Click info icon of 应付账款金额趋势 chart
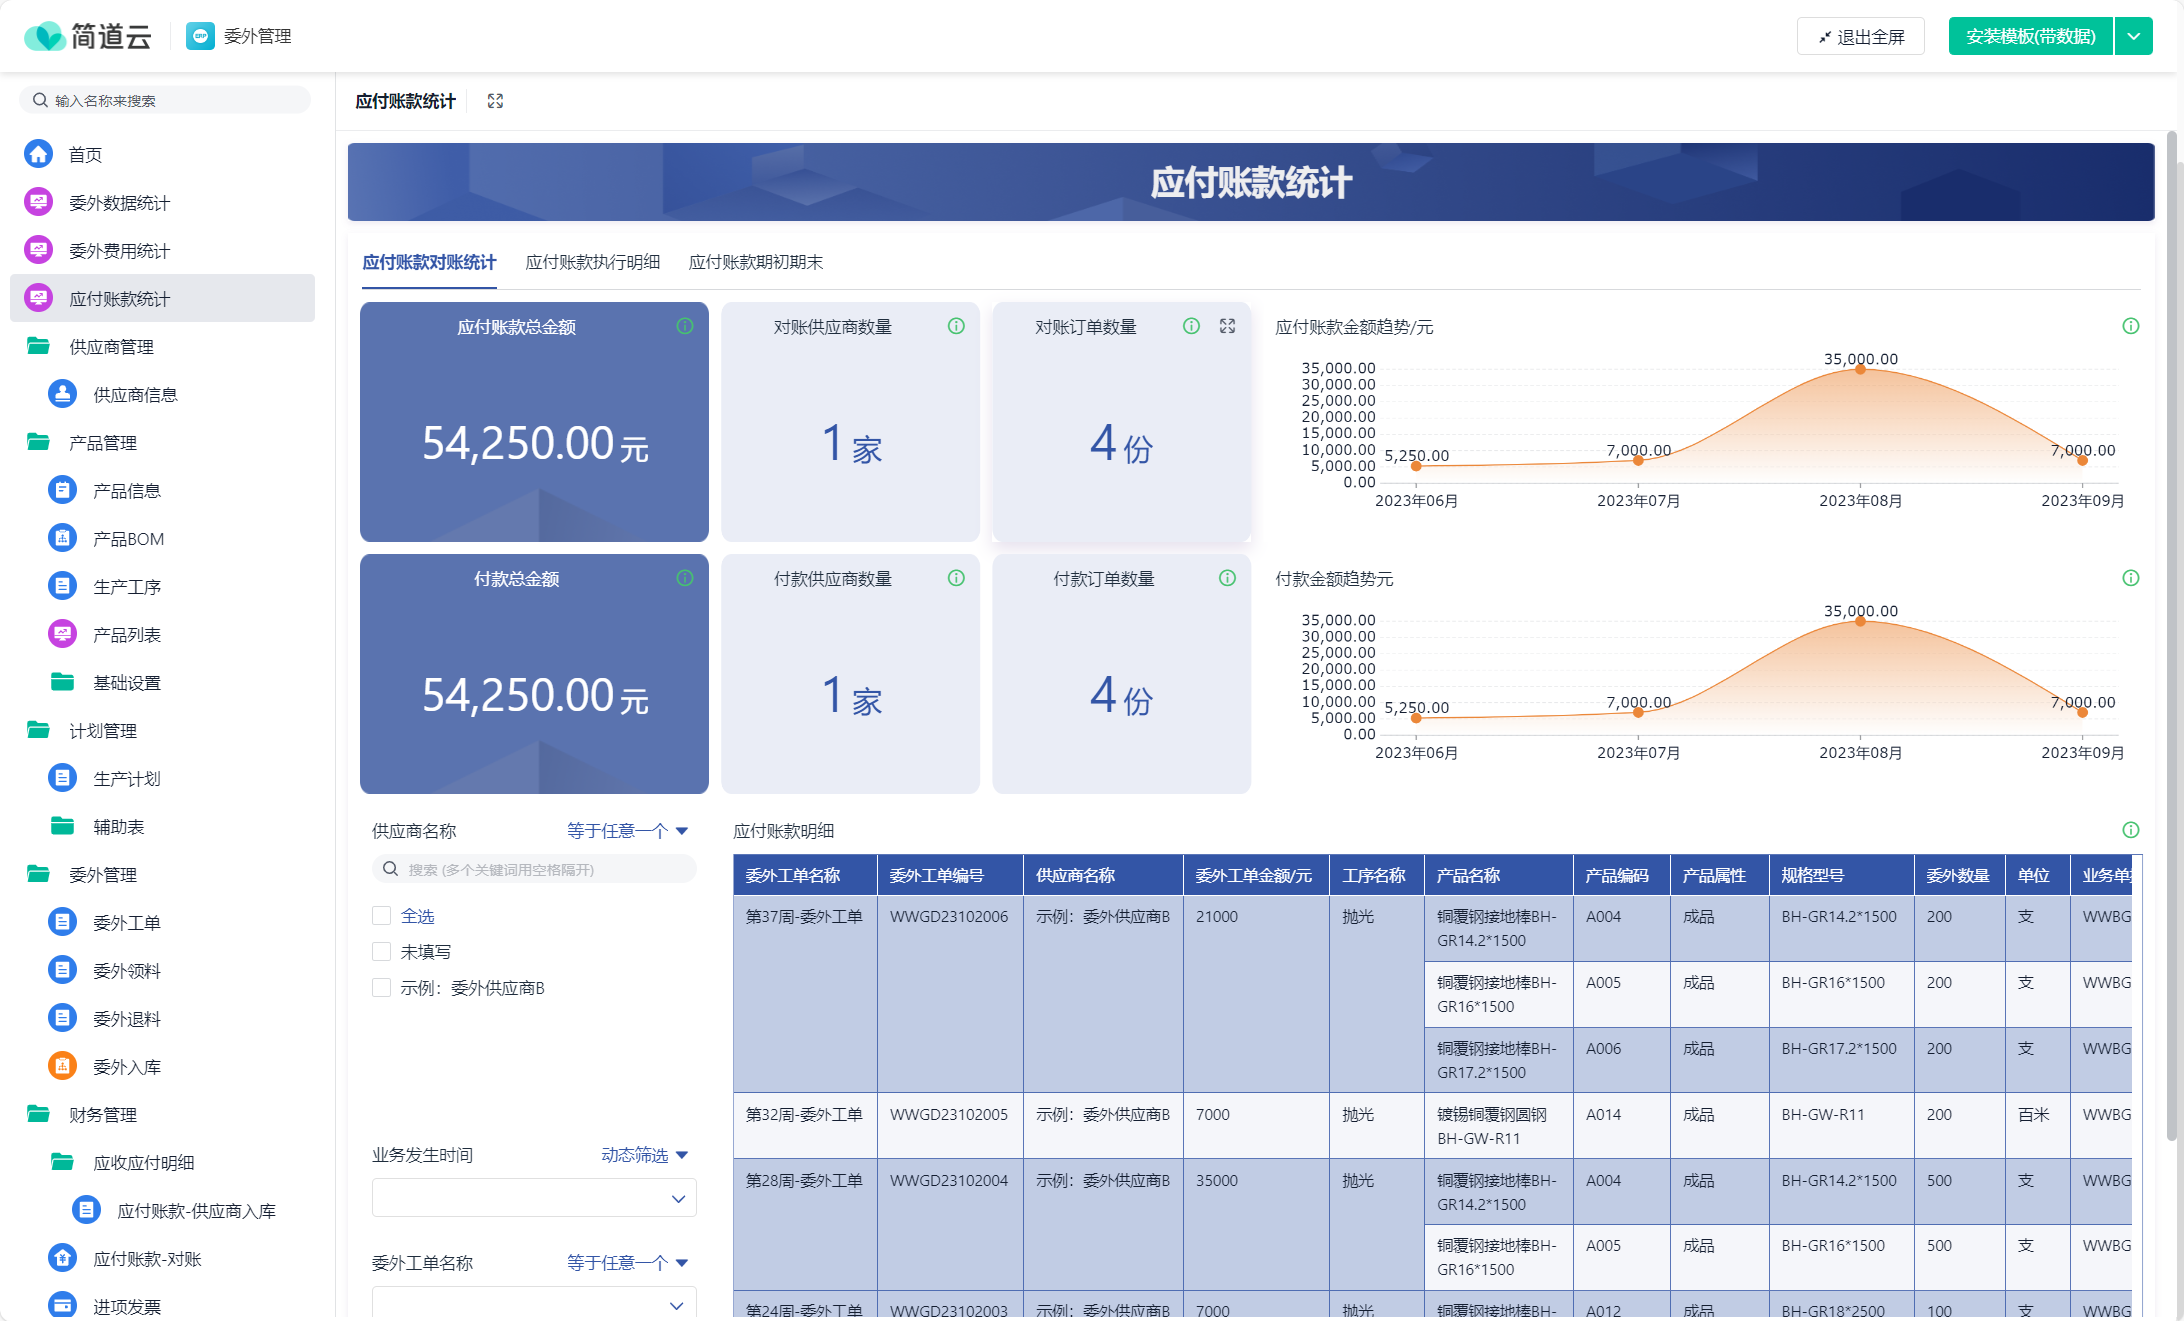This screenshot has width=2184, height=1321. coord(2130,326)
